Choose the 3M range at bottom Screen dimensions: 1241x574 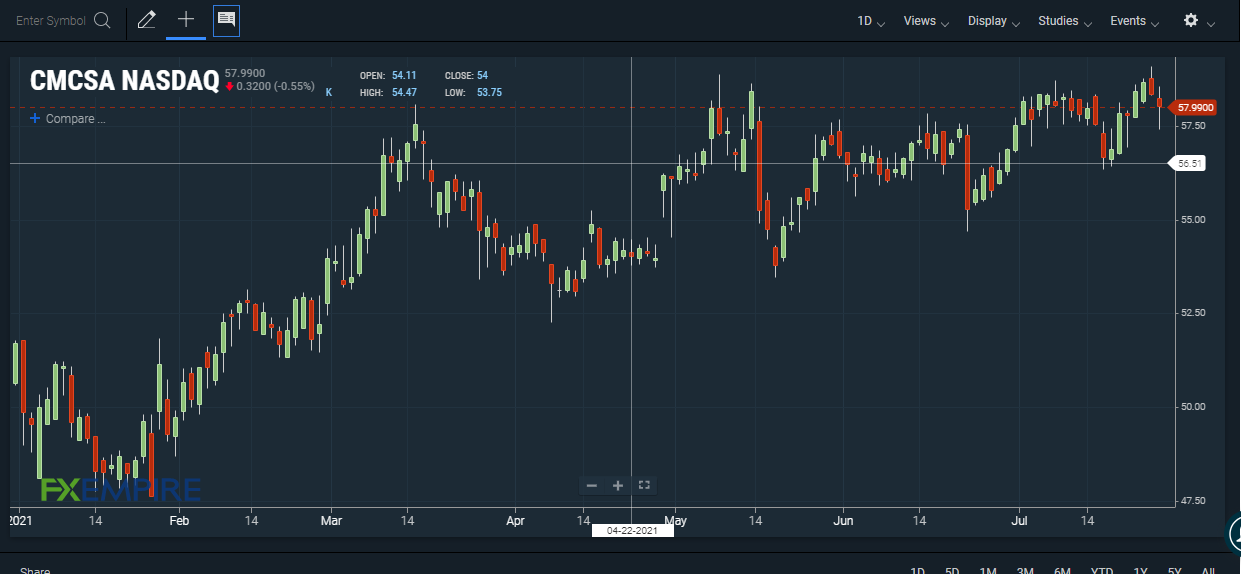point(1025,571)
